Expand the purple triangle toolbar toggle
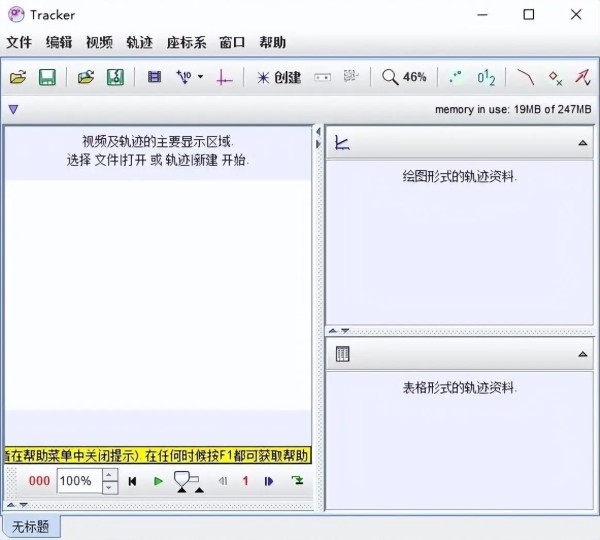Image resolution: width=600 pixels, height=540 pixels. tap(13, 110)
